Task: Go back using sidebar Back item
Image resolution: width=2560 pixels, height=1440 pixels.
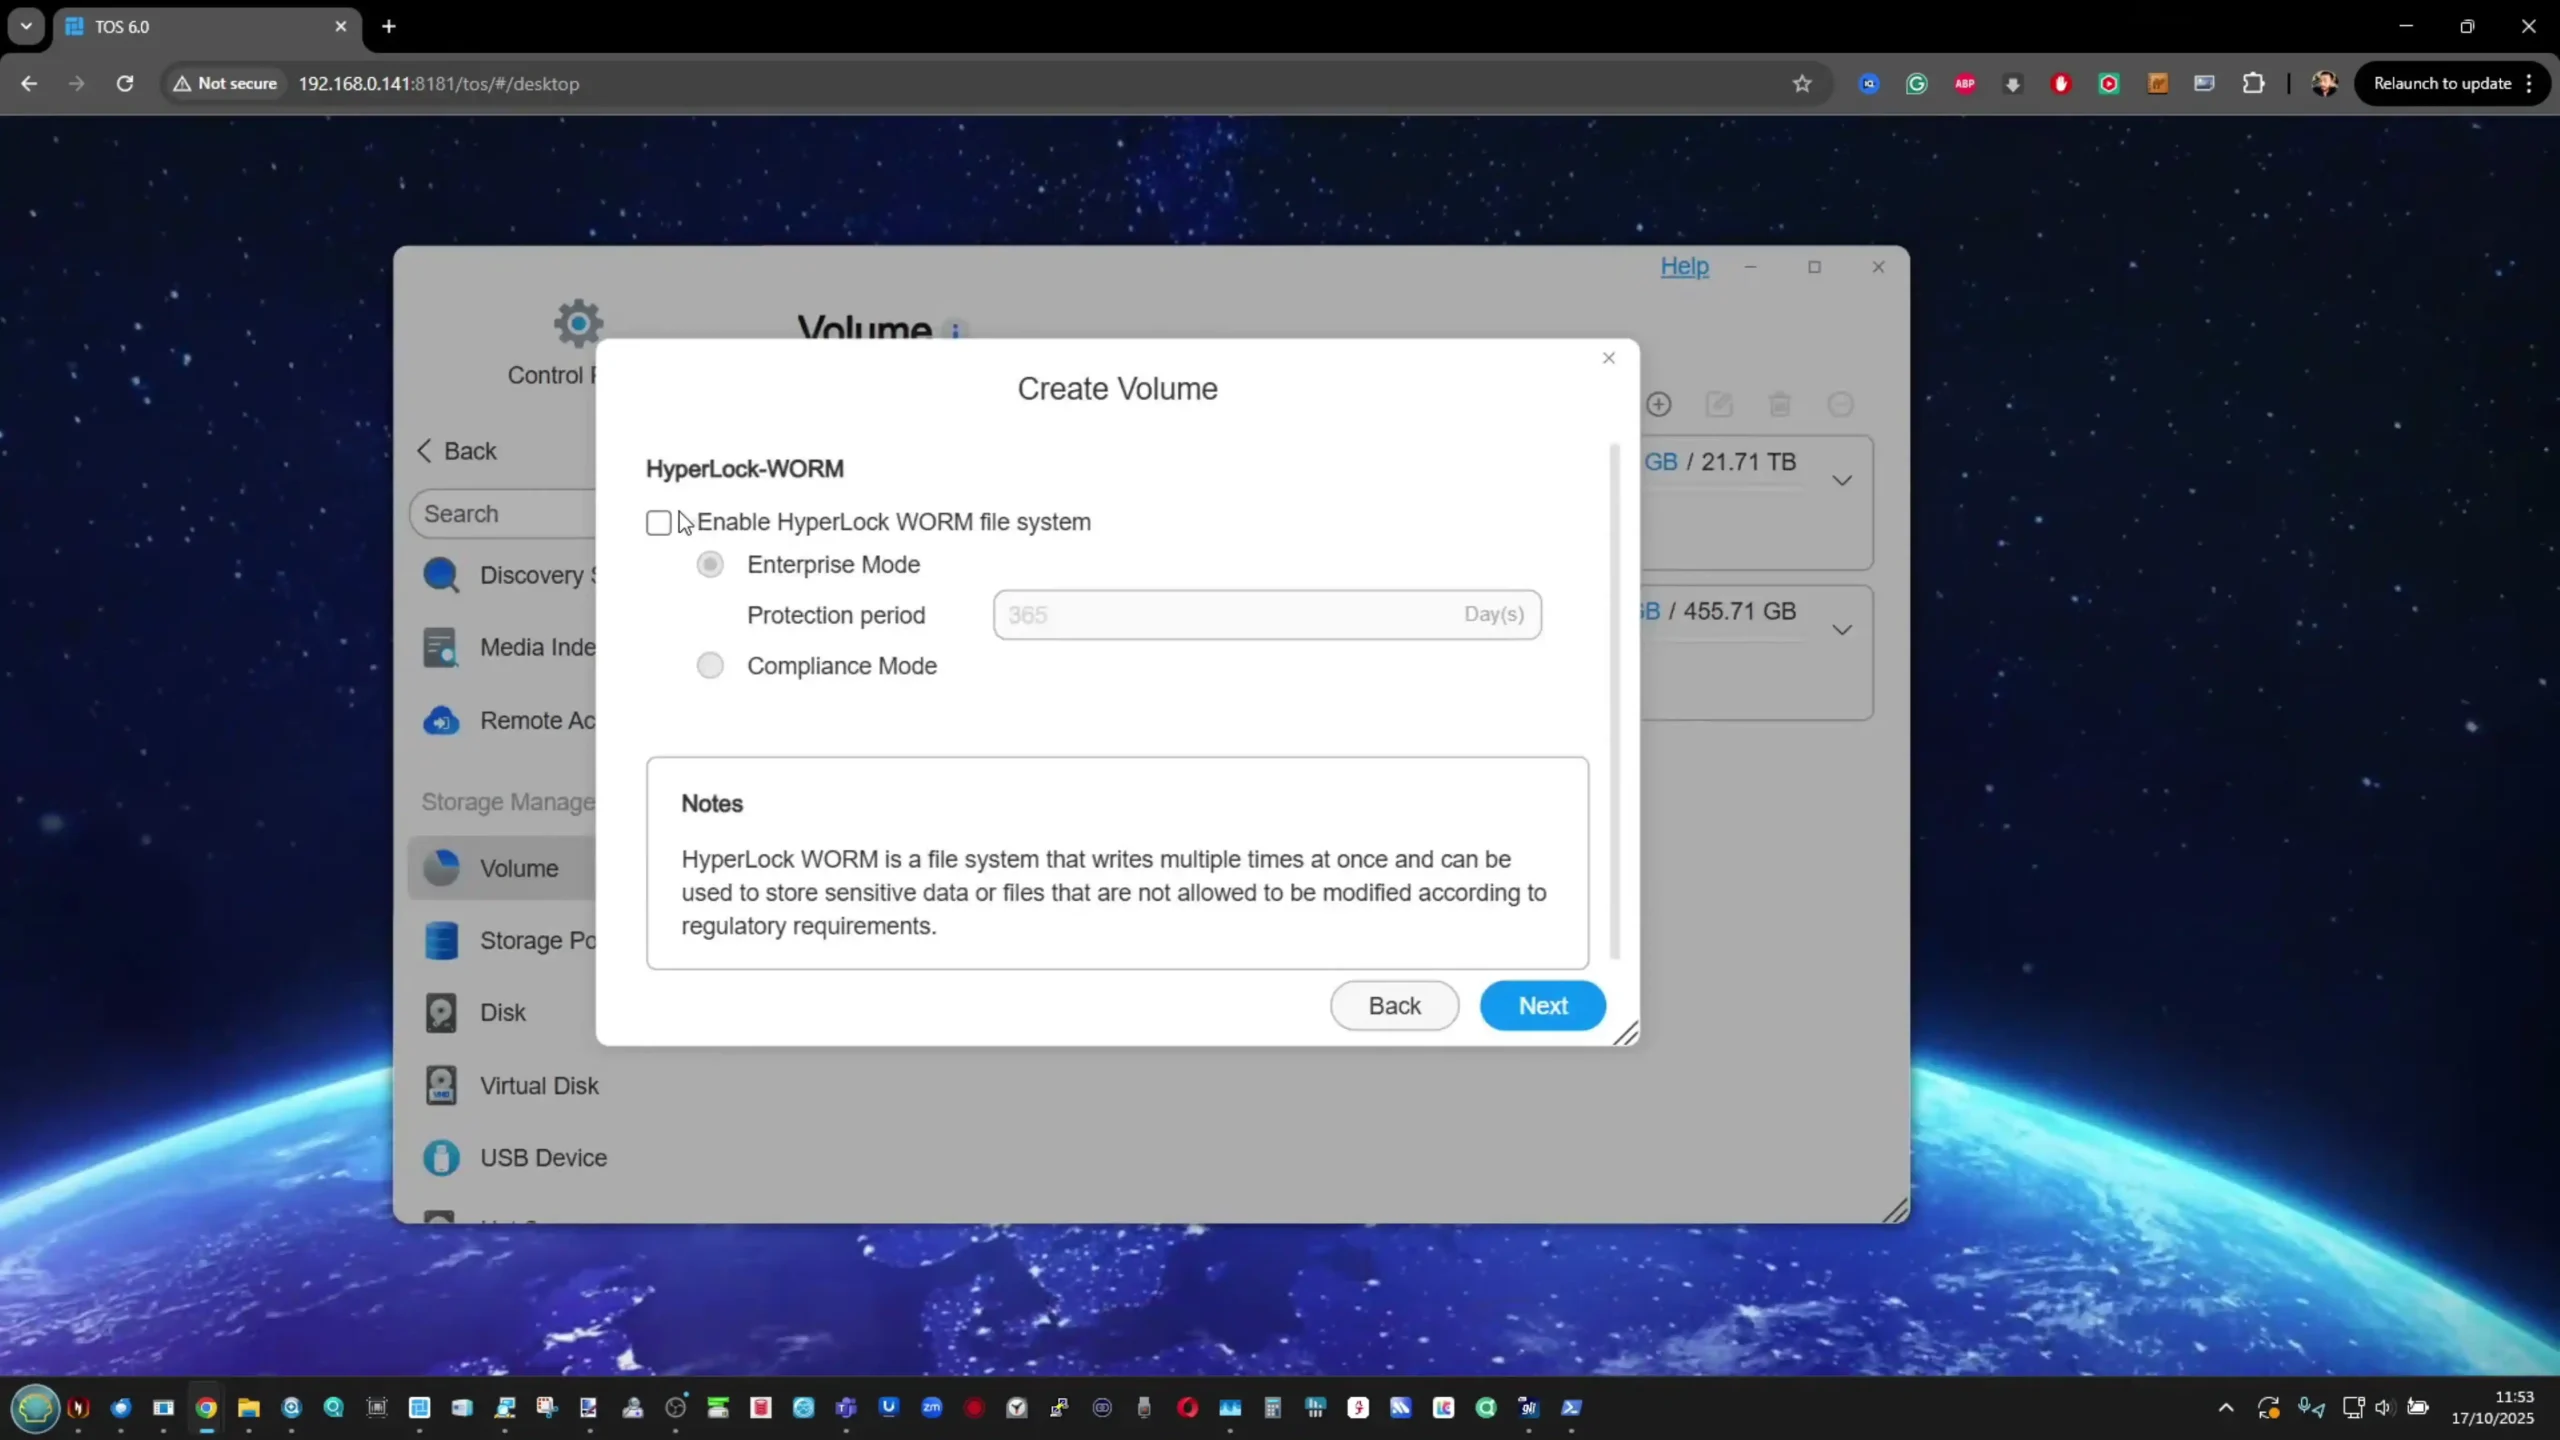Action: click(458, 451)
